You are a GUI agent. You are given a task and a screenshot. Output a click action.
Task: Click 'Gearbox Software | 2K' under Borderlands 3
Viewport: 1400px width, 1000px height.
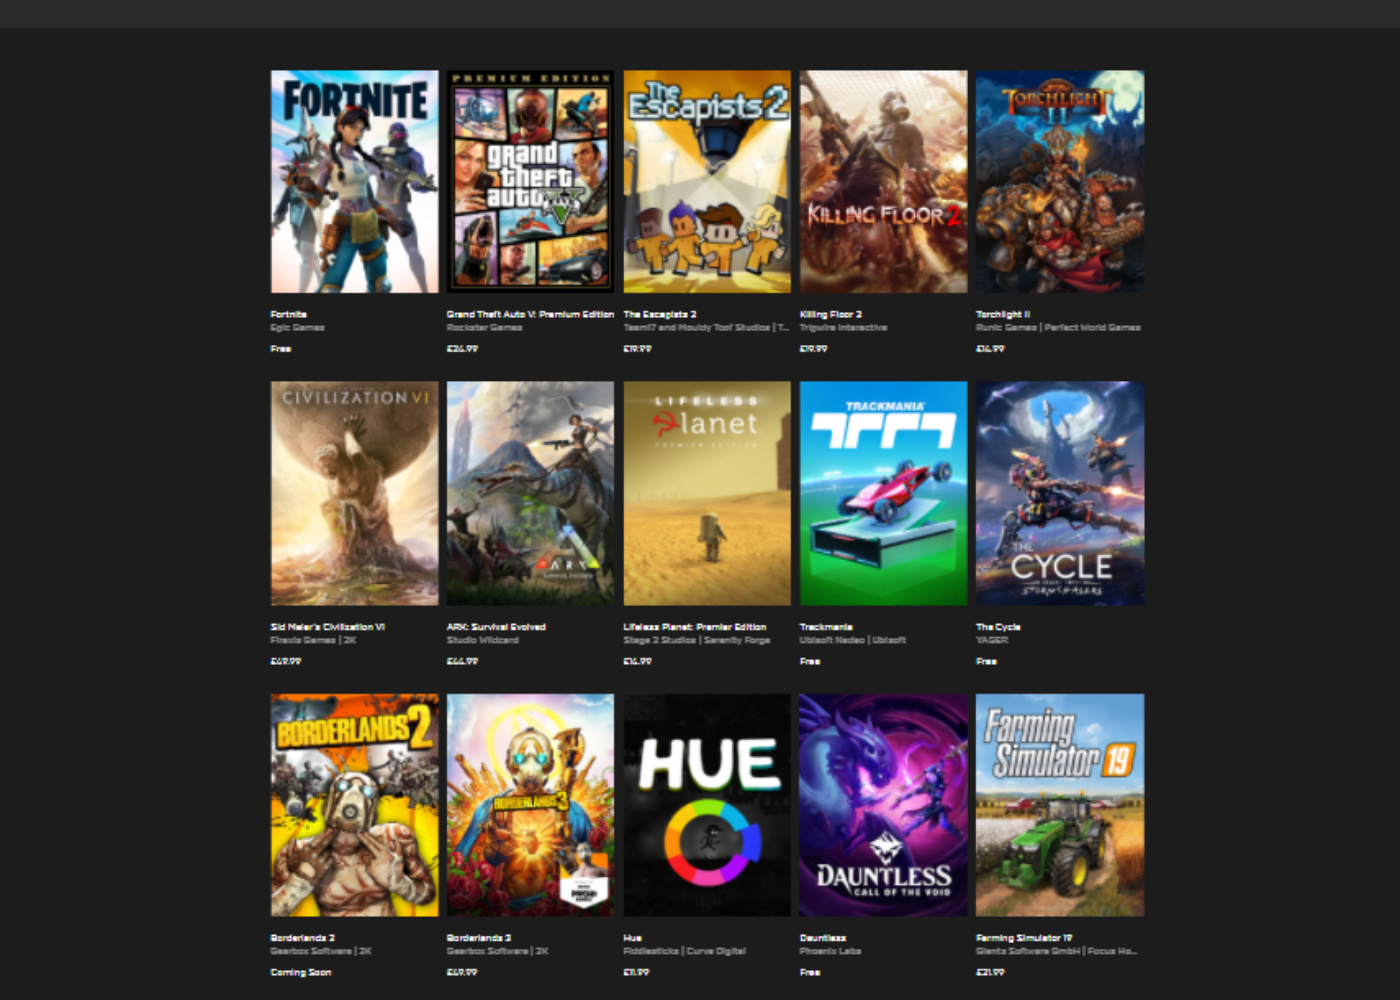click(497, 951)
